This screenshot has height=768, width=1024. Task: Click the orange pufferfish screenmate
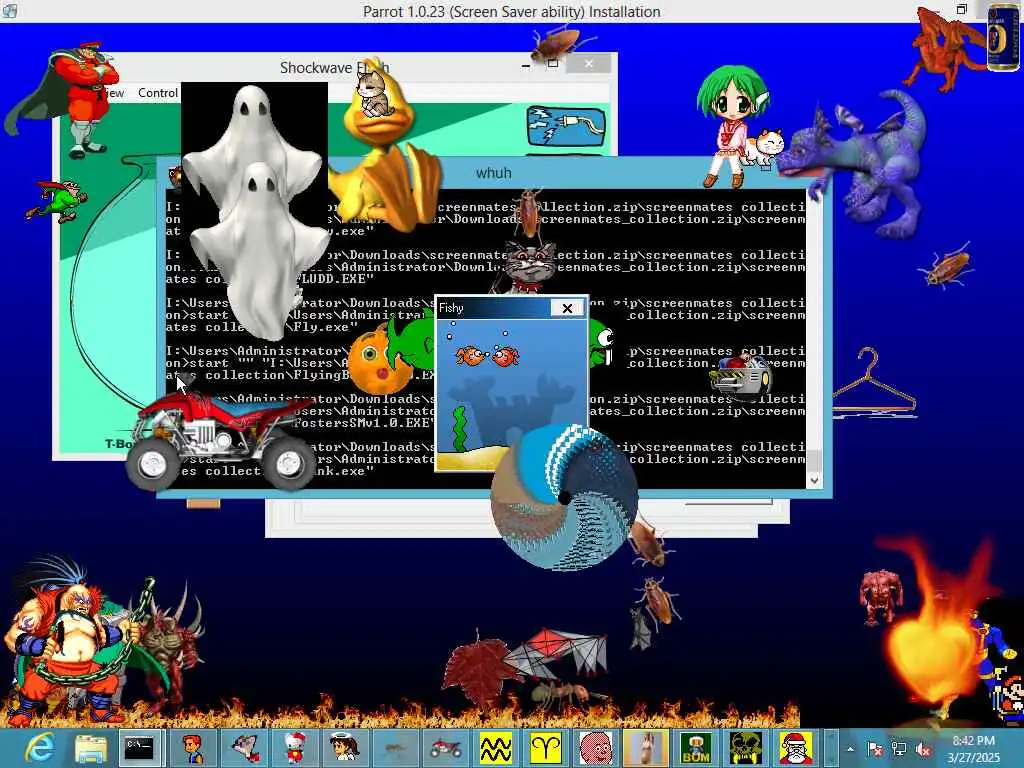(376, 364)
